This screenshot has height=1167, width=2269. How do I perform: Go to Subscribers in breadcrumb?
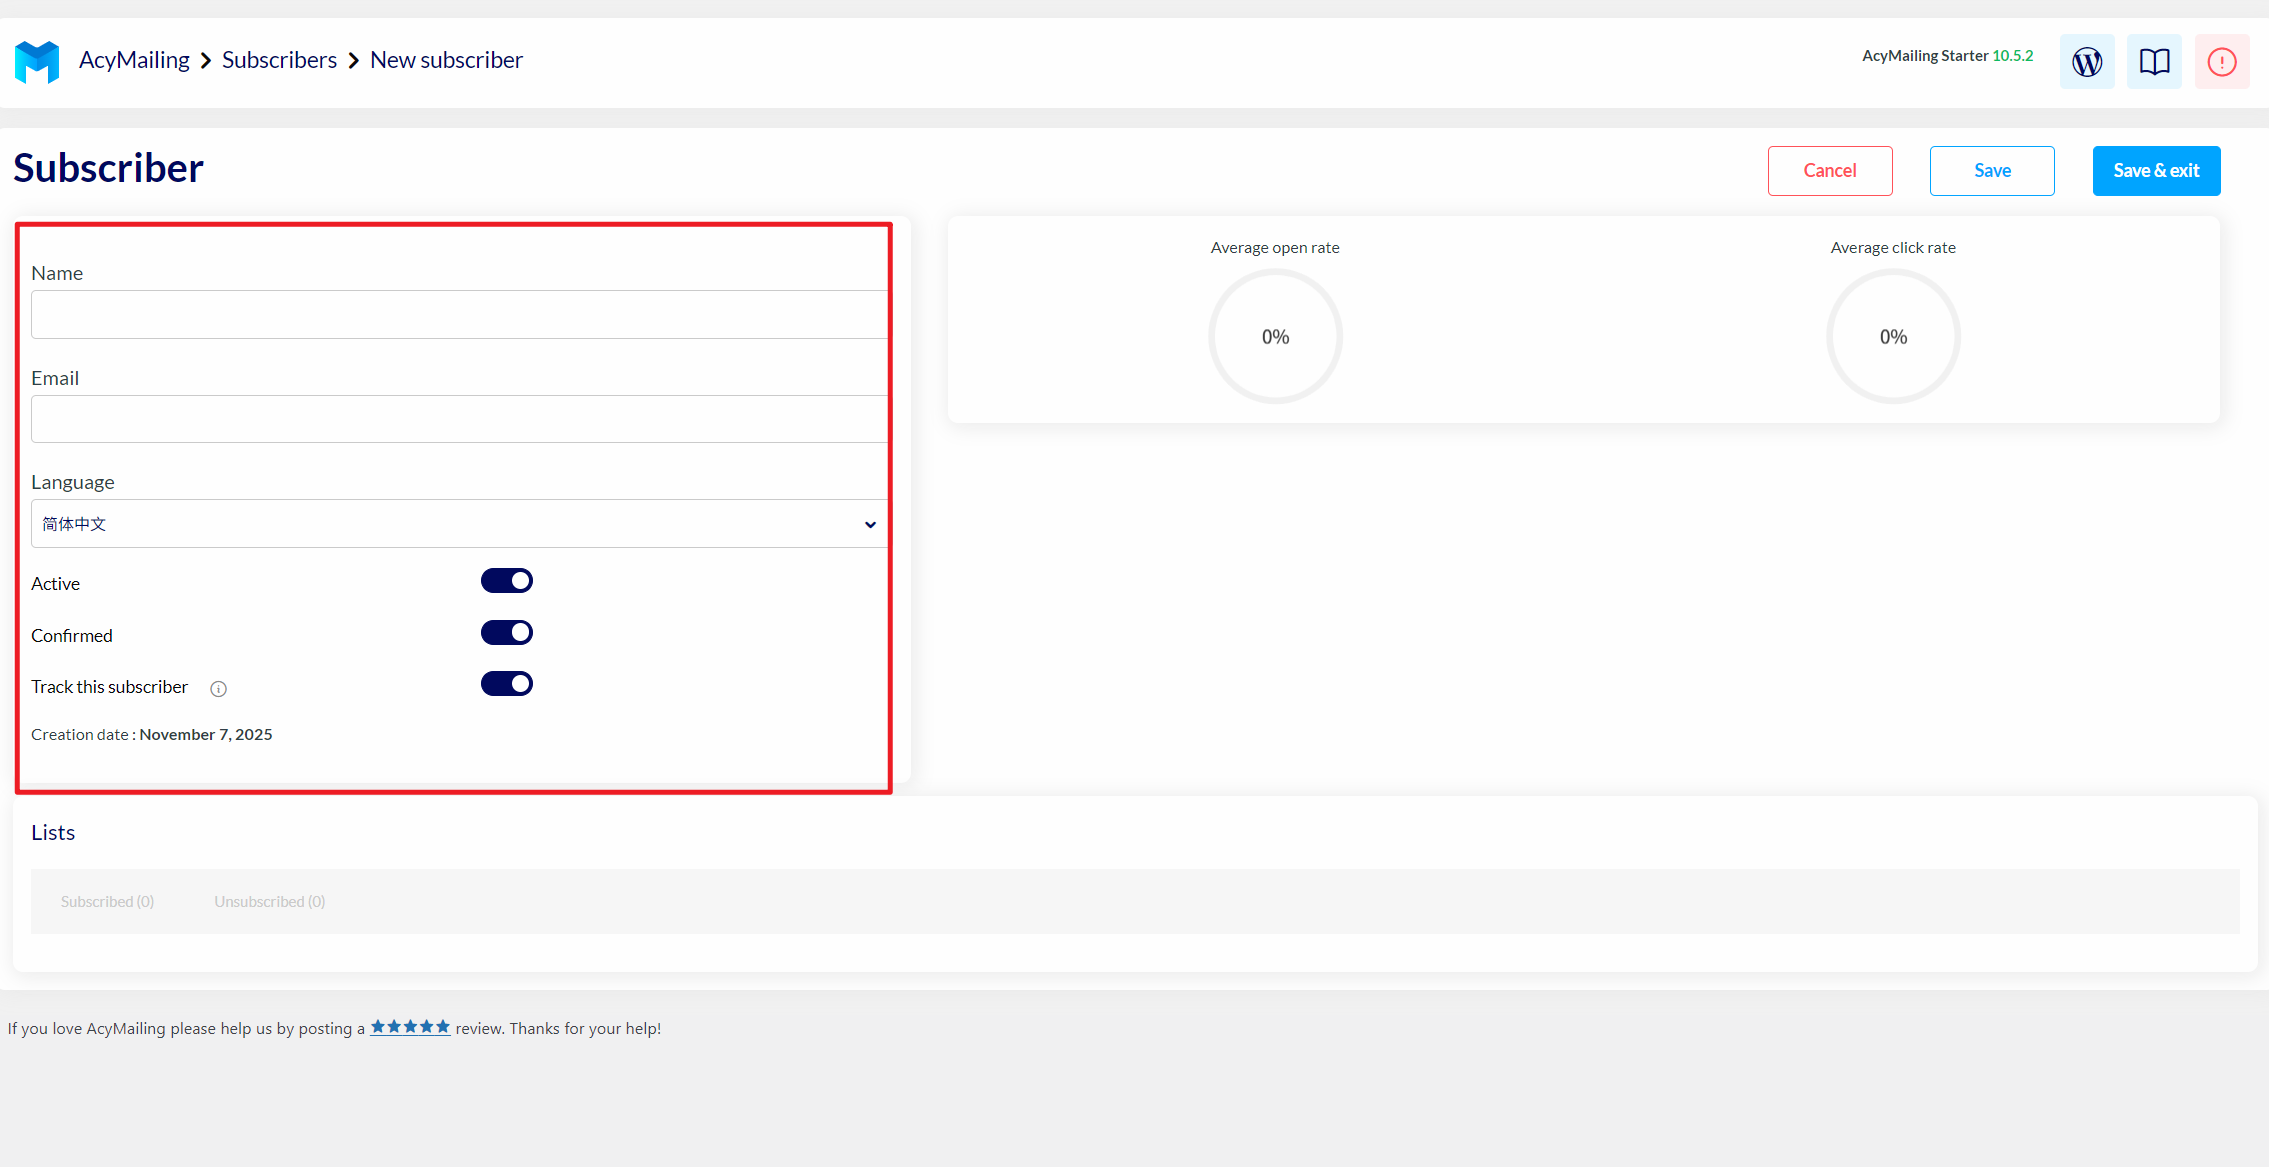279,60
